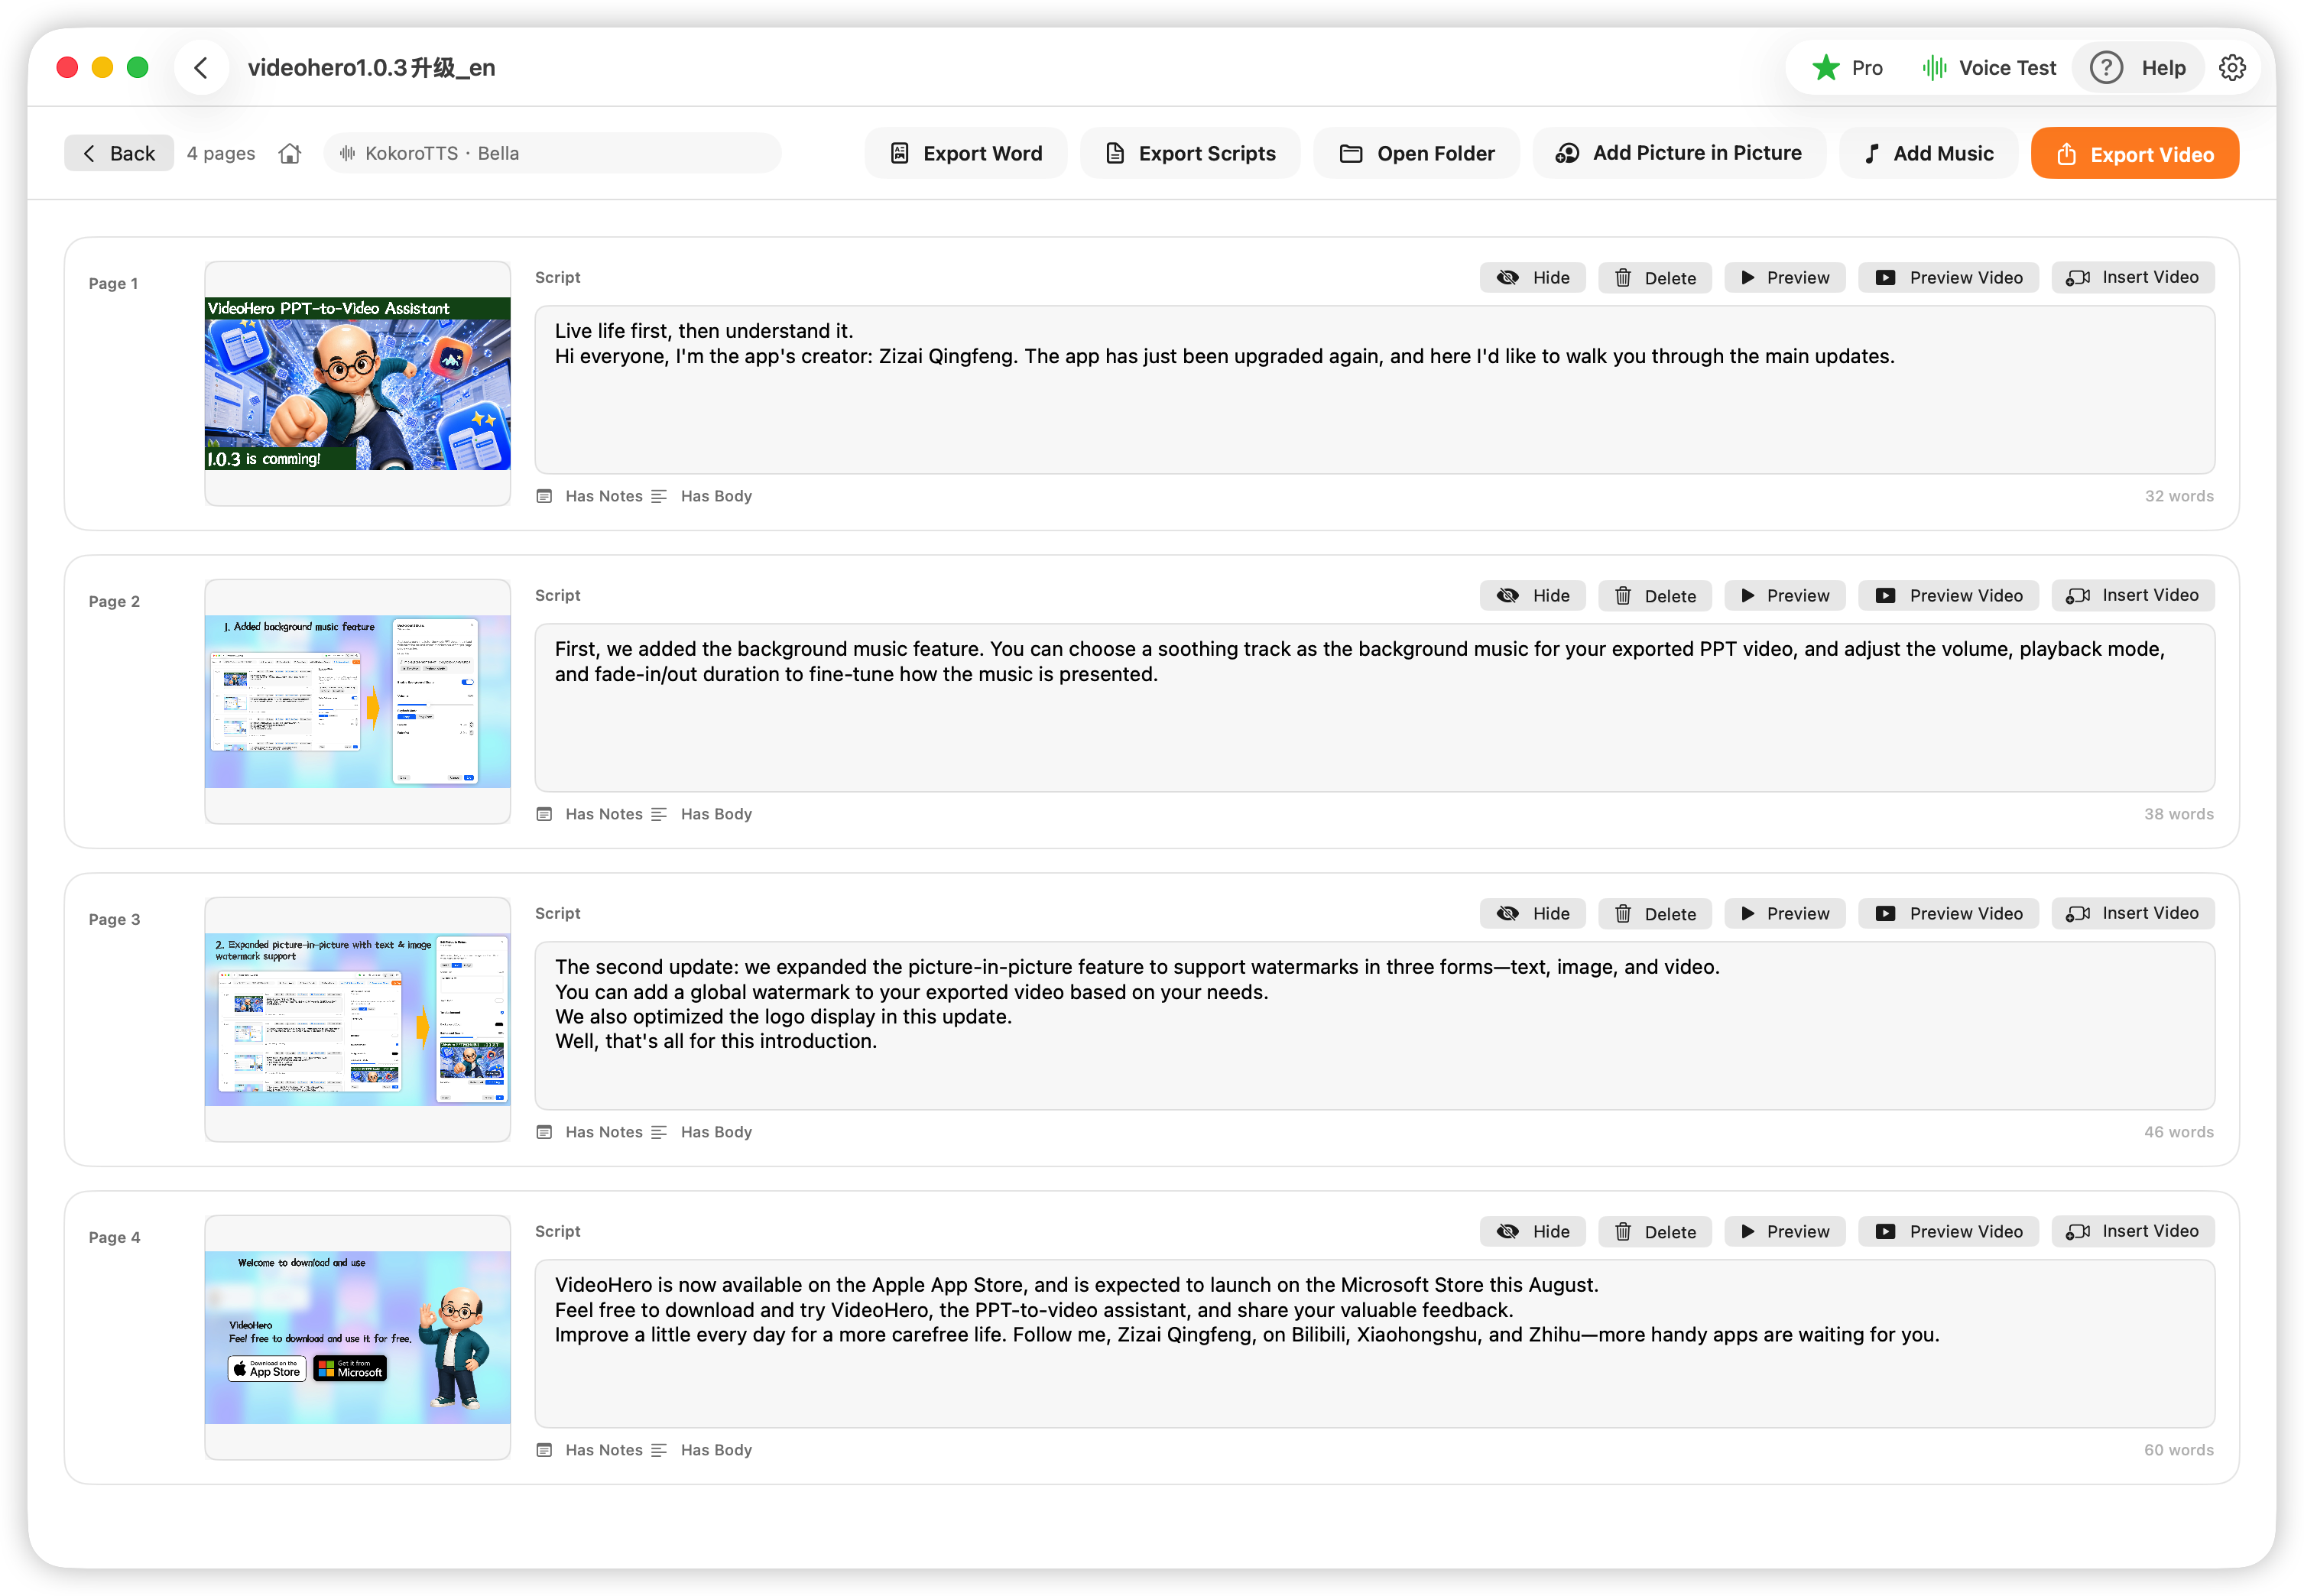The image size is (2304, 1596).
Task: Preview Video for Page 1
Action: coord(1948,278)
